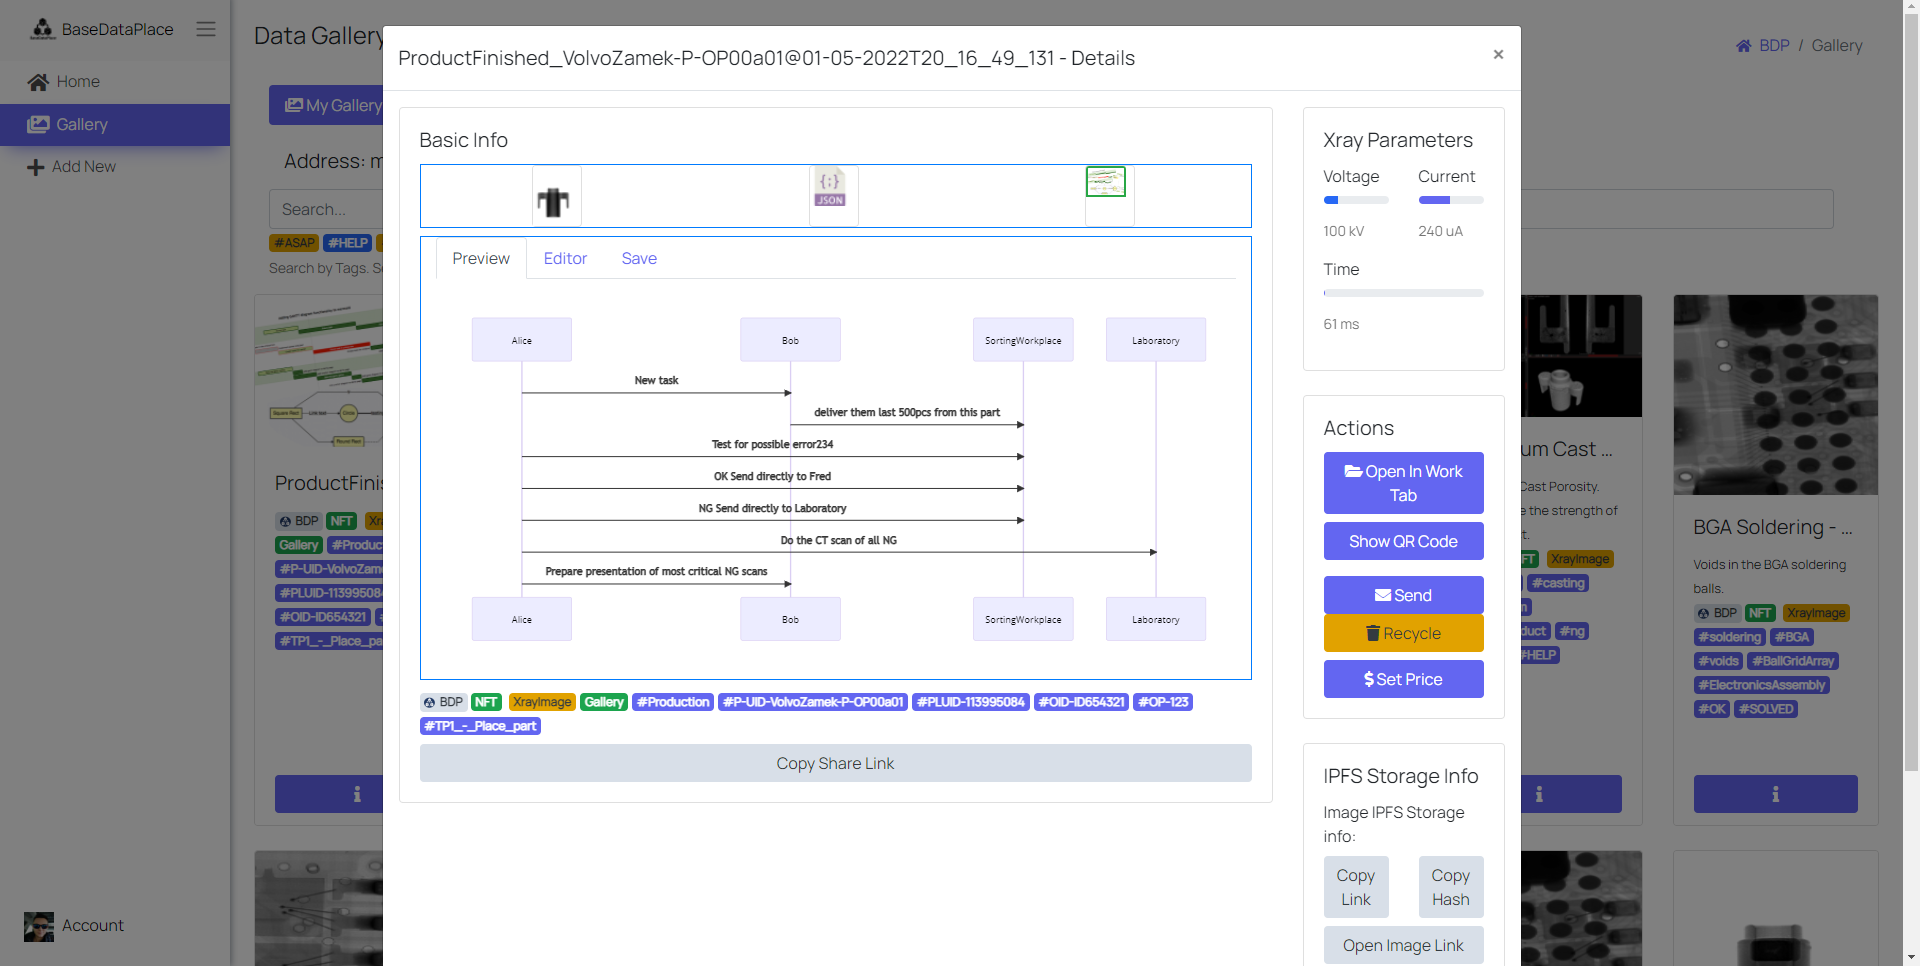Click Set Price button
Viewport: 1920px width, 966px height.
tap(1403, 679)
